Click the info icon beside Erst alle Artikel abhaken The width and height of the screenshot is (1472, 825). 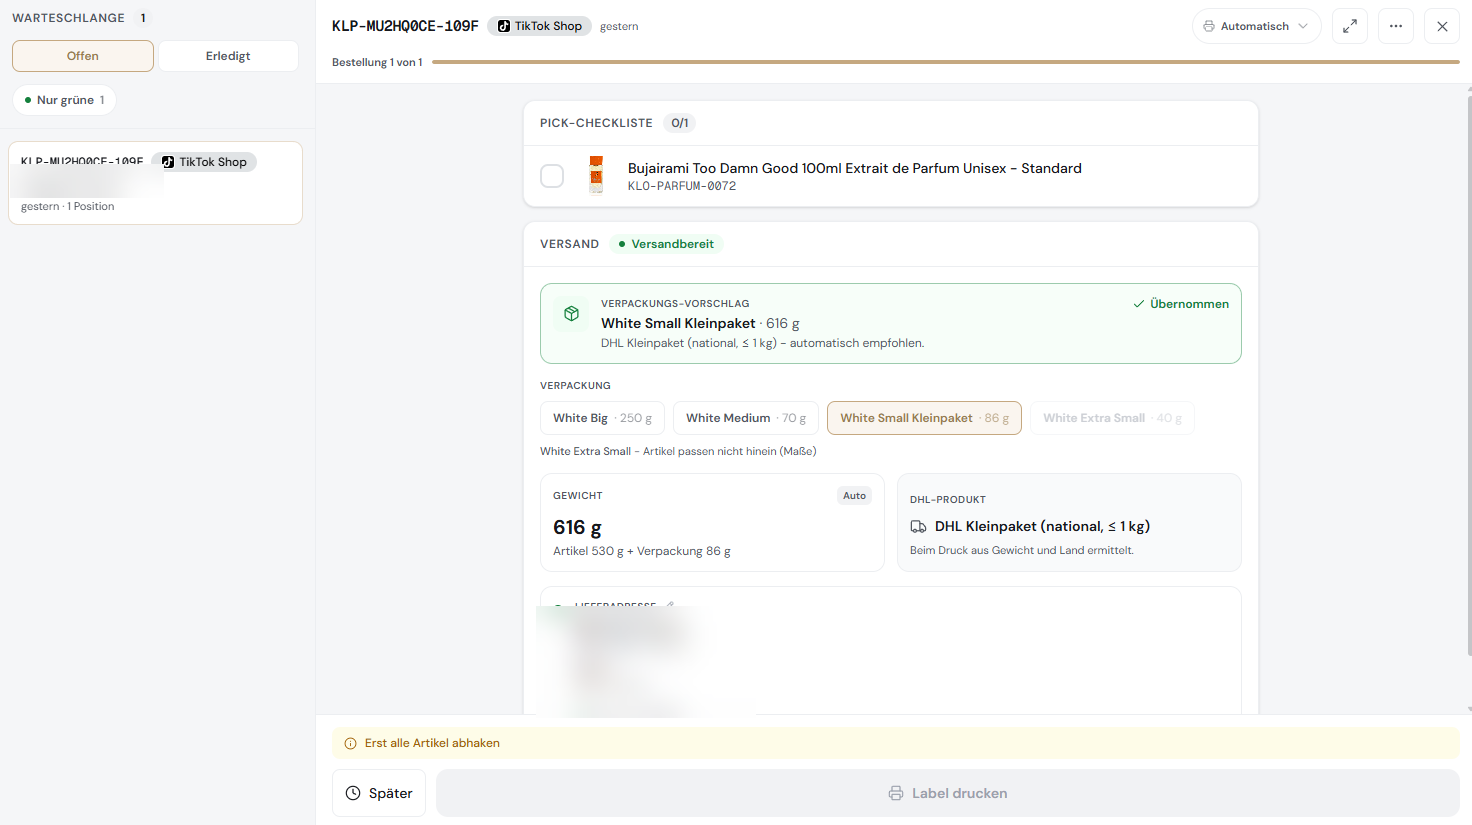point(350,743)
